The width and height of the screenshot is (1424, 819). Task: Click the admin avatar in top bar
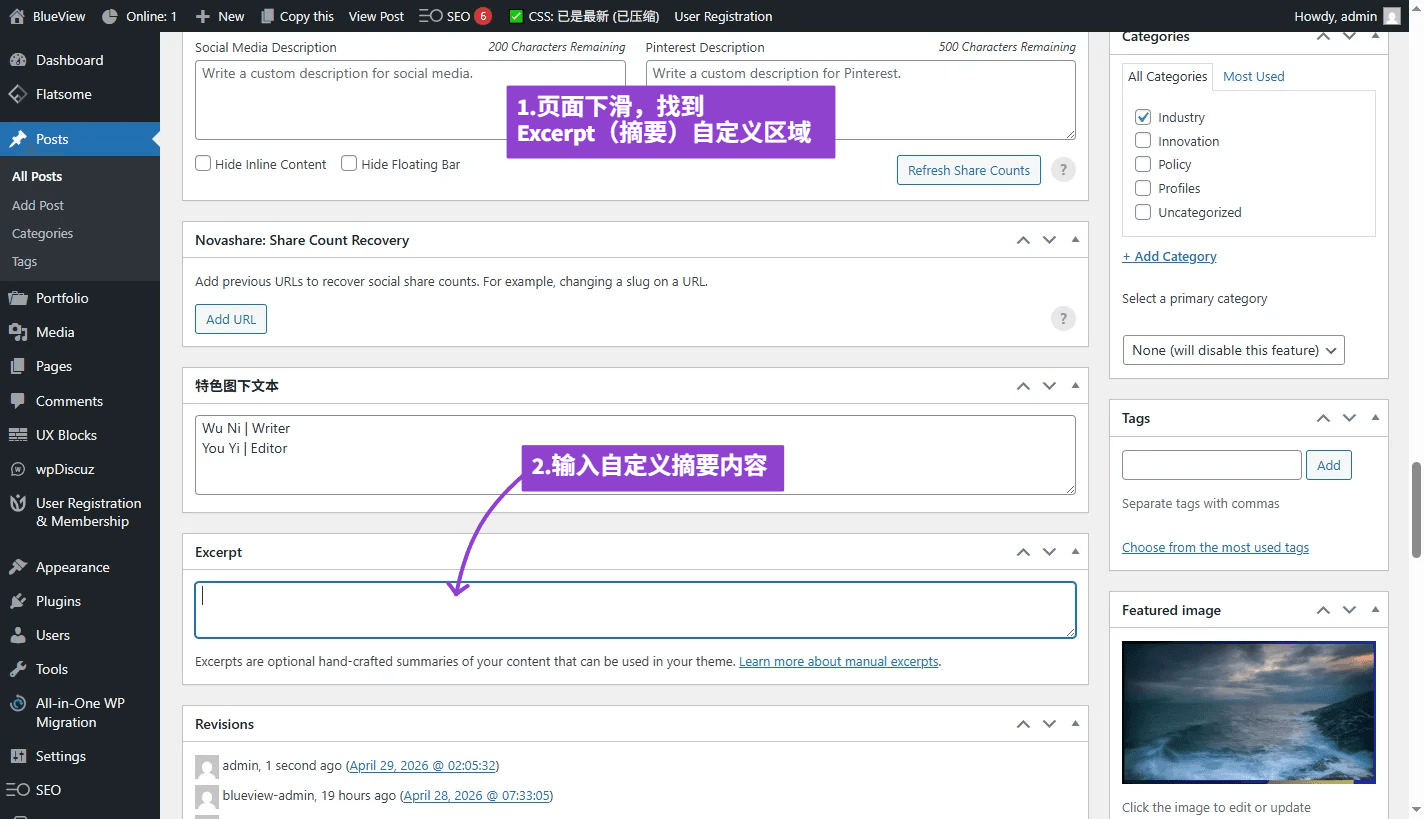(x=1392, y=16)
